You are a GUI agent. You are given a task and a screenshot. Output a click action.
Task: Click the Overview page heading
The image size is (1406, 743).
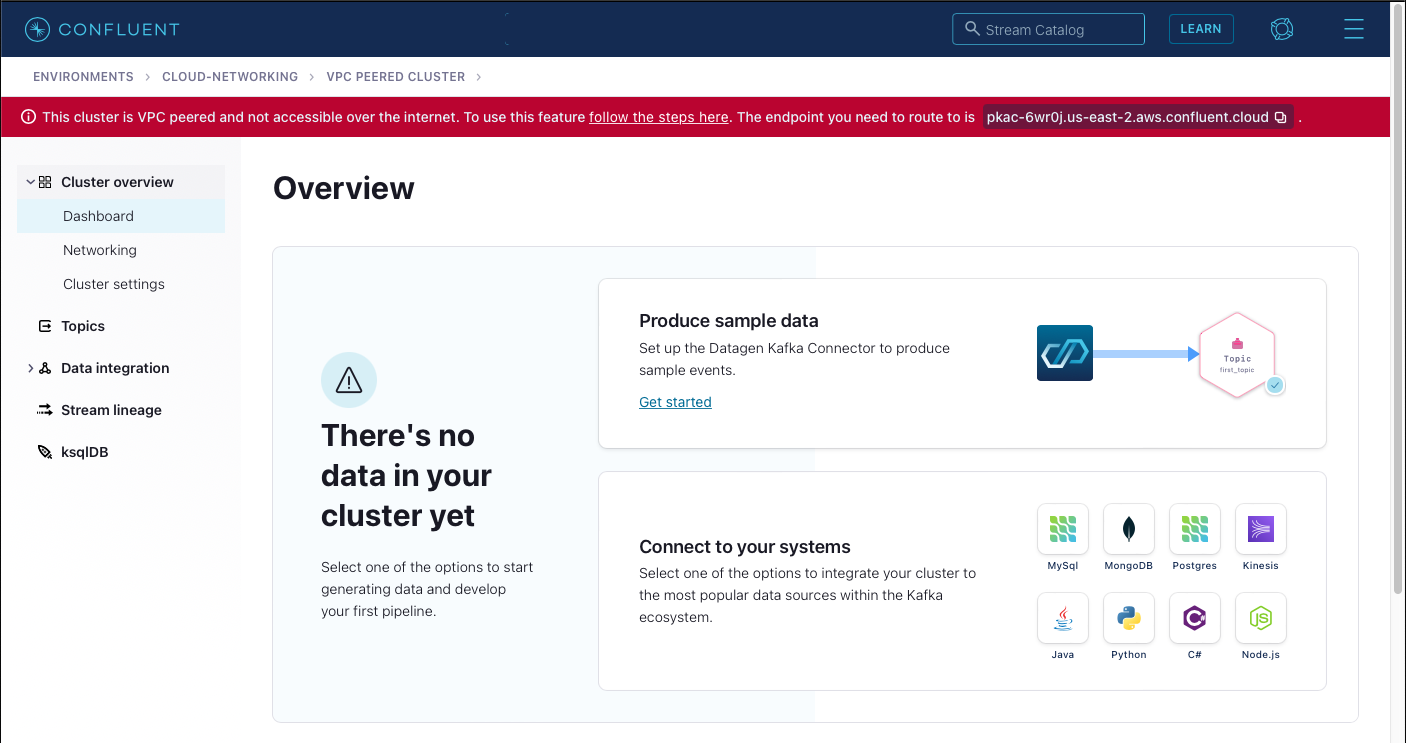[x=344, y=188]
